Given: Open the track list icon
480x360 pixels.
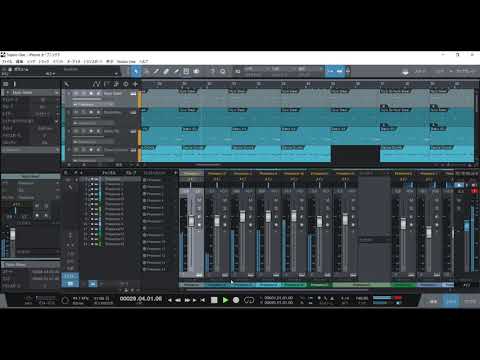Looking at the screenshot, I should pyautogui.click(x=5, y=84).
